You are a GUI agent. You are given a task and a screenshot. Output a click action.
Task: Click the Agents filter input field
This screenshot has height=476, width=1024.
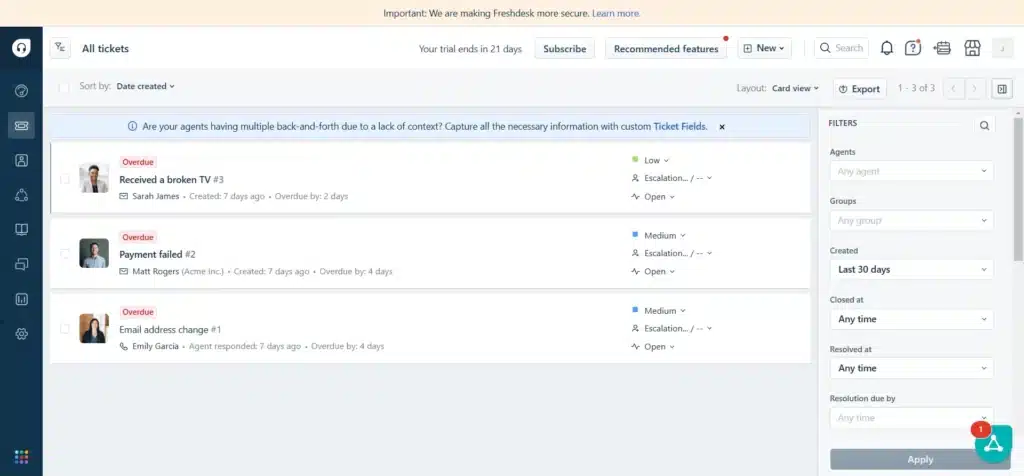[911, 172]
